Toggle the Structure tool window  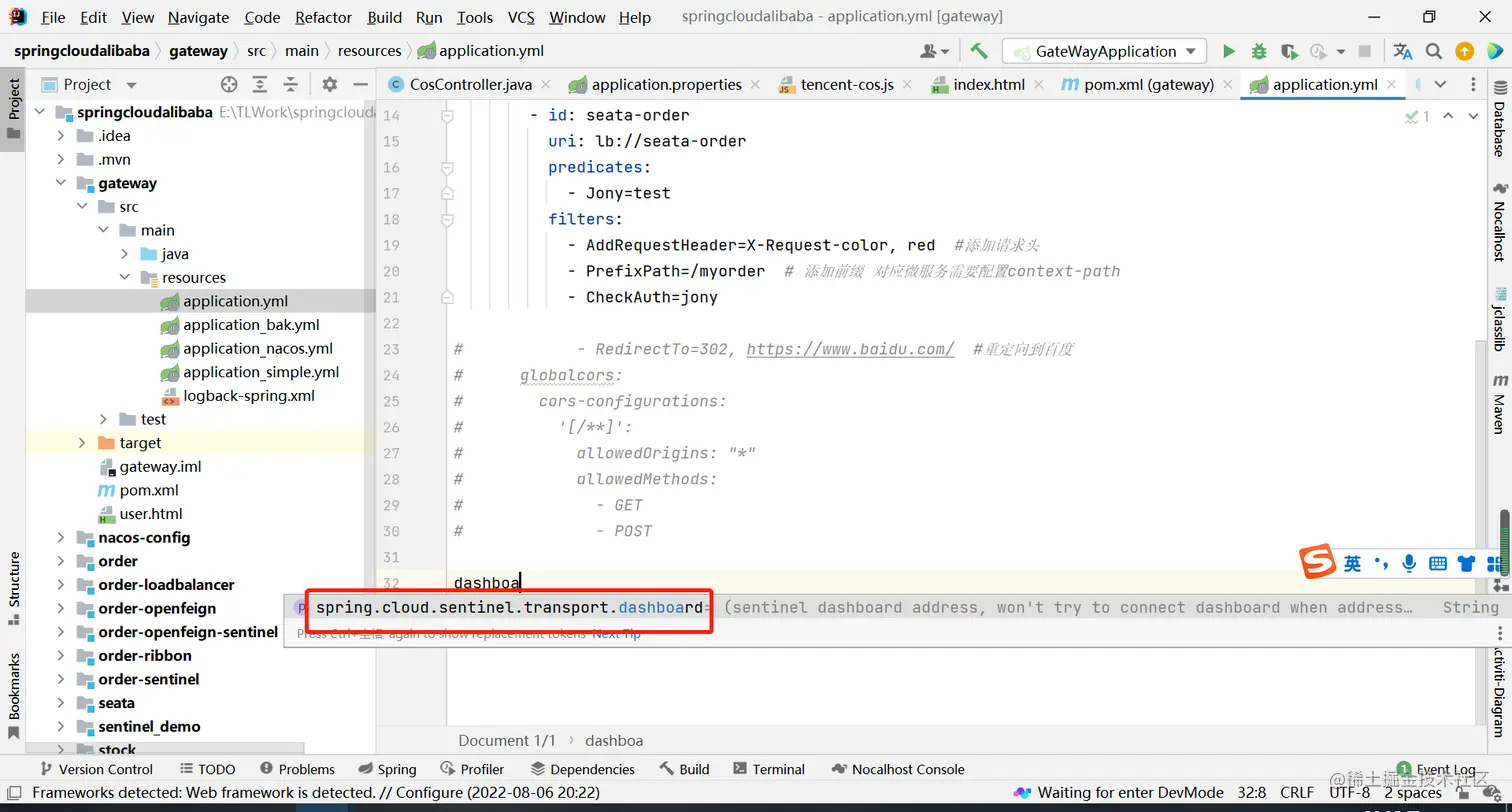pyautogui.click(x=13, y=589)
